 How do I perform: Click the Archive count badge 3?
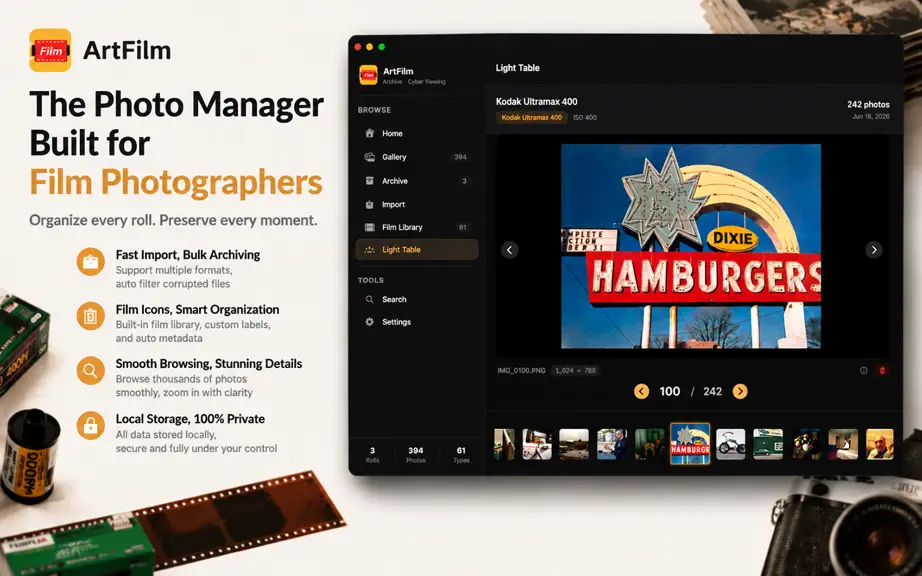[x=465, y=181]
